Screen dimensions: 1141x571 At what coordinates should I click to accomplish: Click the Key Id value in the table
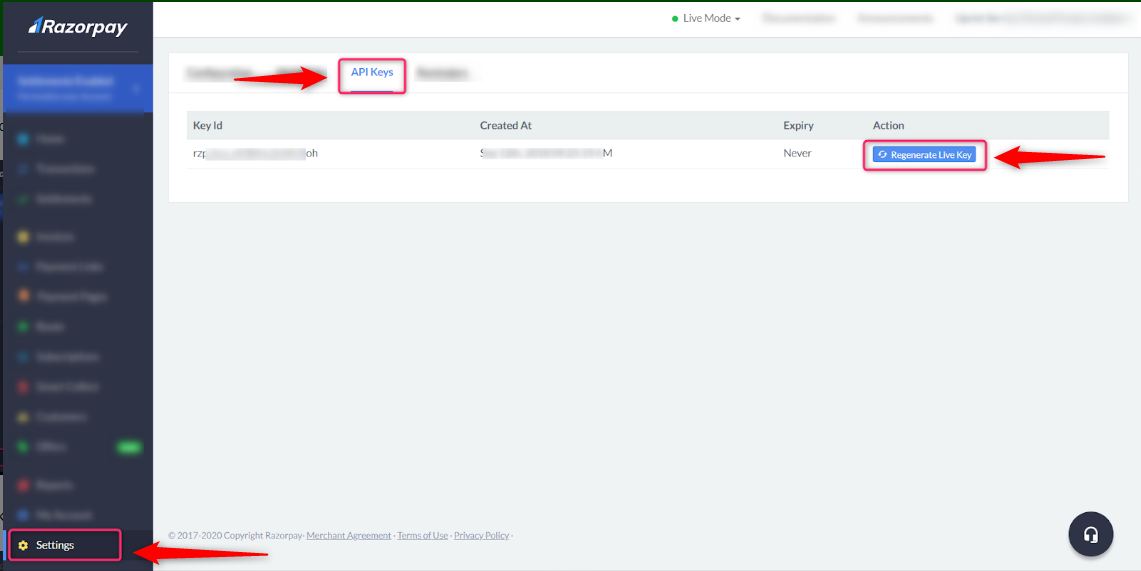pyautogui.click(x=255, y=153)
